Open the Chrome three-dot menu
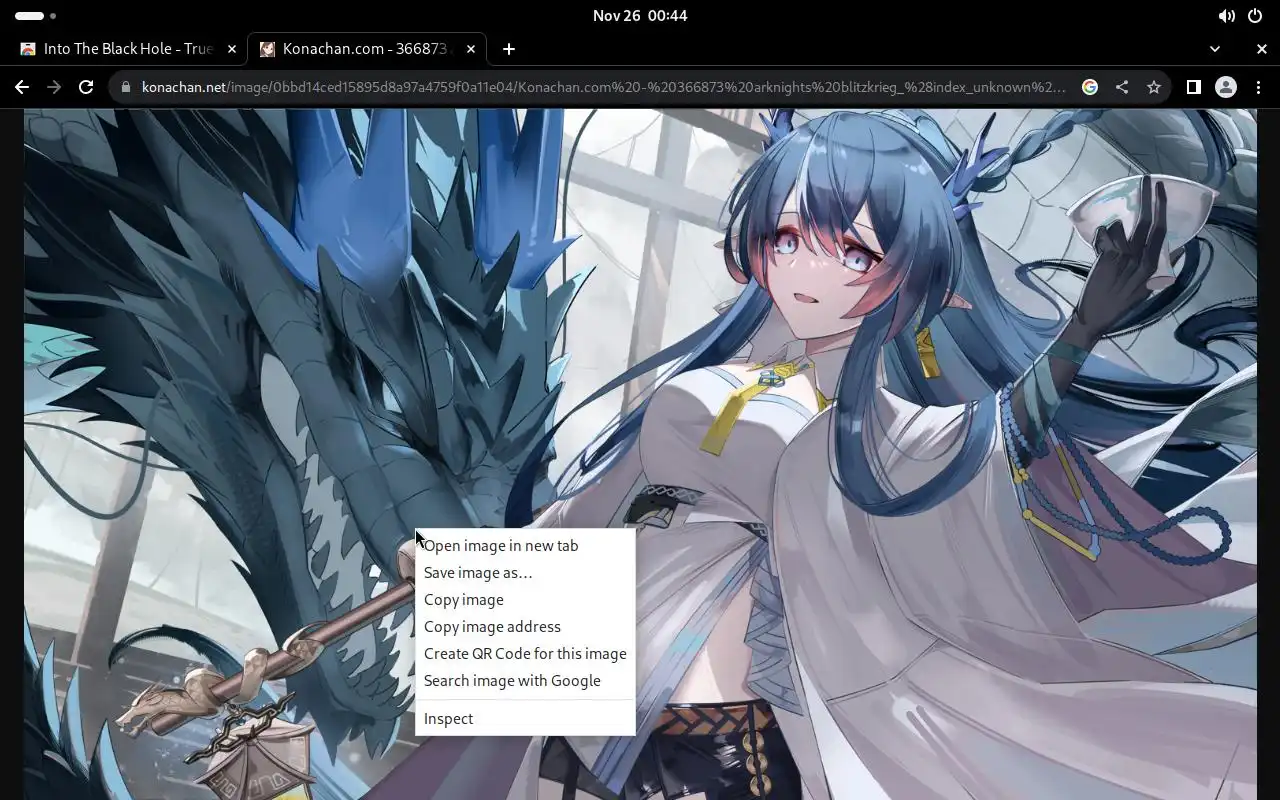This screenshot has height=800, width=1280. [1257, 87]
